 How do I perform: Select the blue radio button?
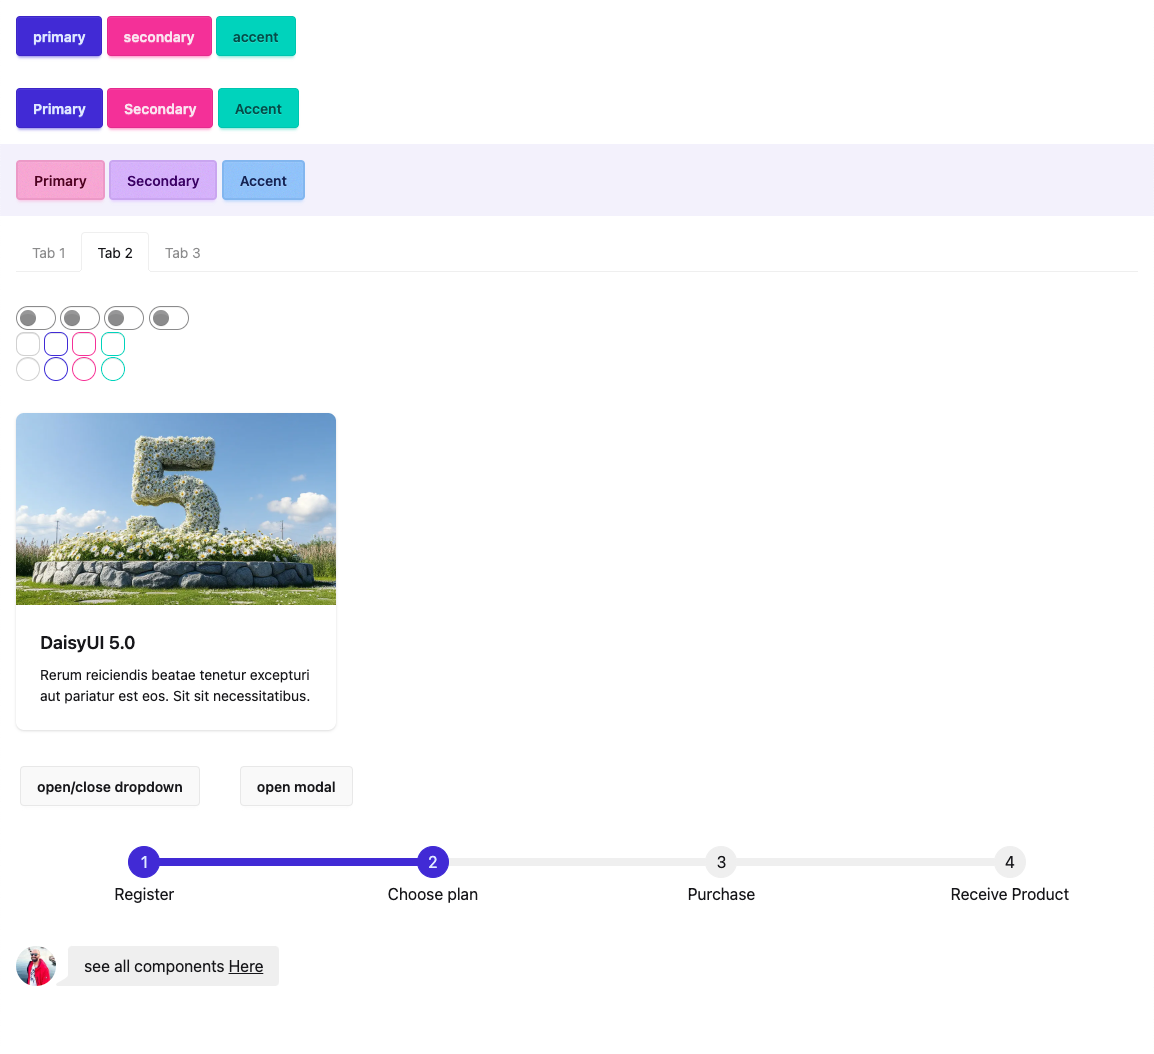tap(56, 369)
